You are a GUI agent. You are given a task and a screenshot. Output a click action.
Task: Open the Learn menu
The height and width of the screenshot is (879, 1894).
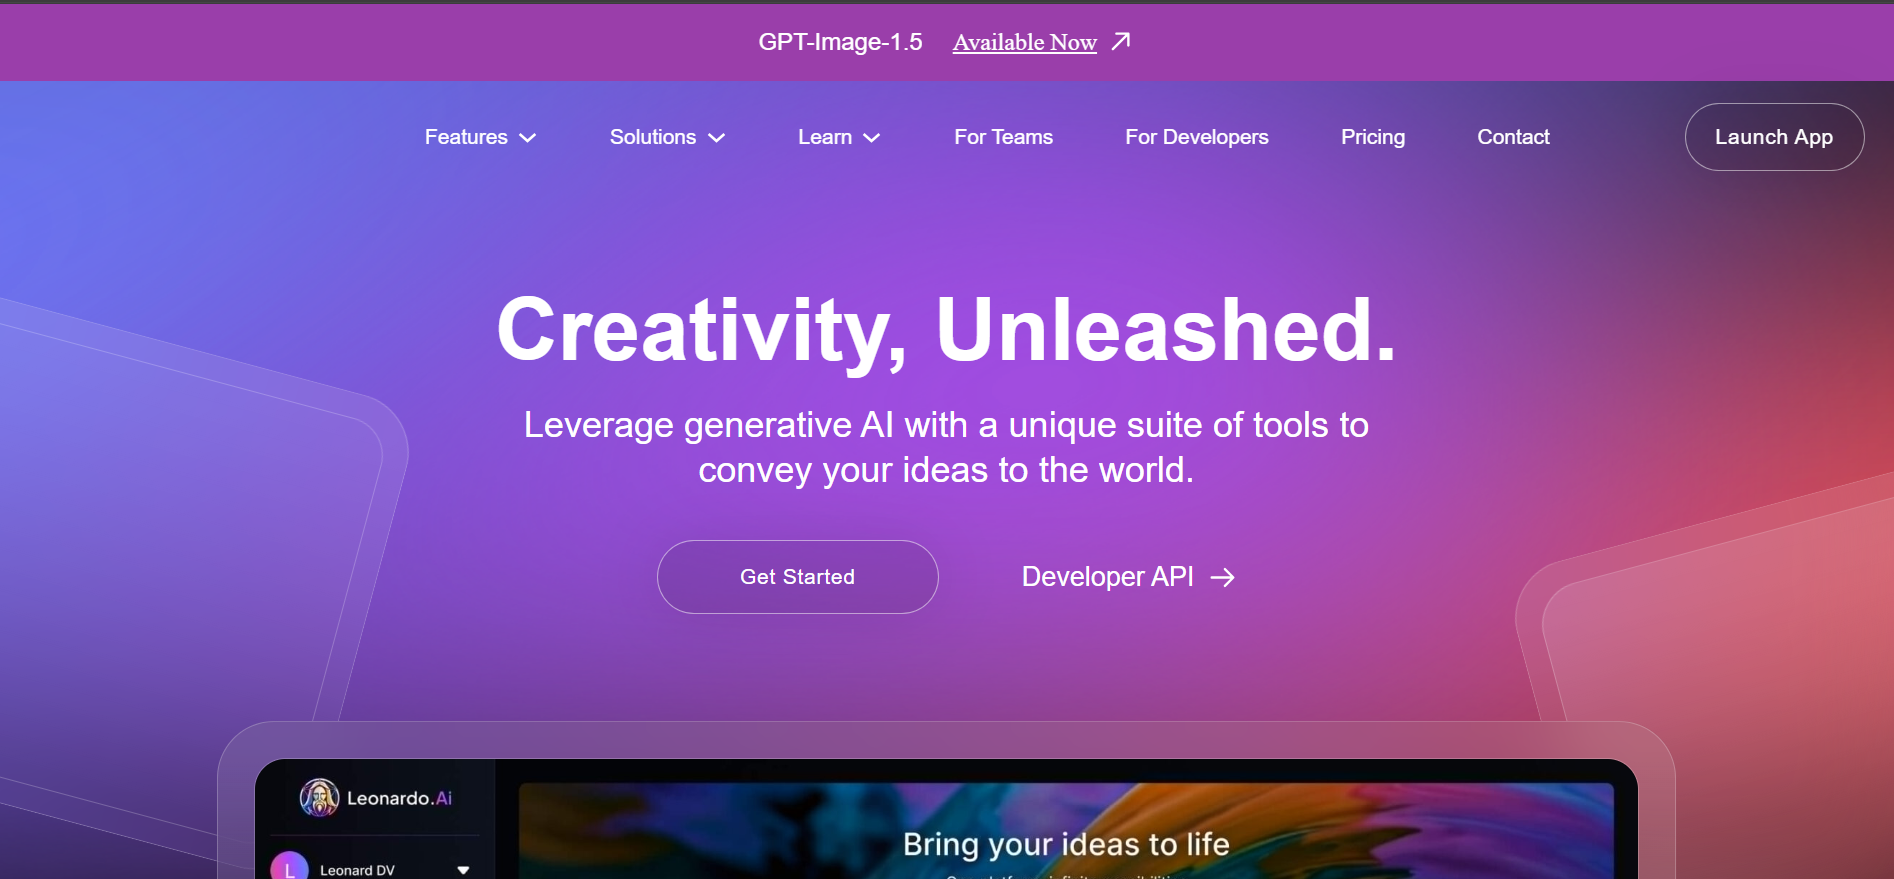[x=824, y=137]
